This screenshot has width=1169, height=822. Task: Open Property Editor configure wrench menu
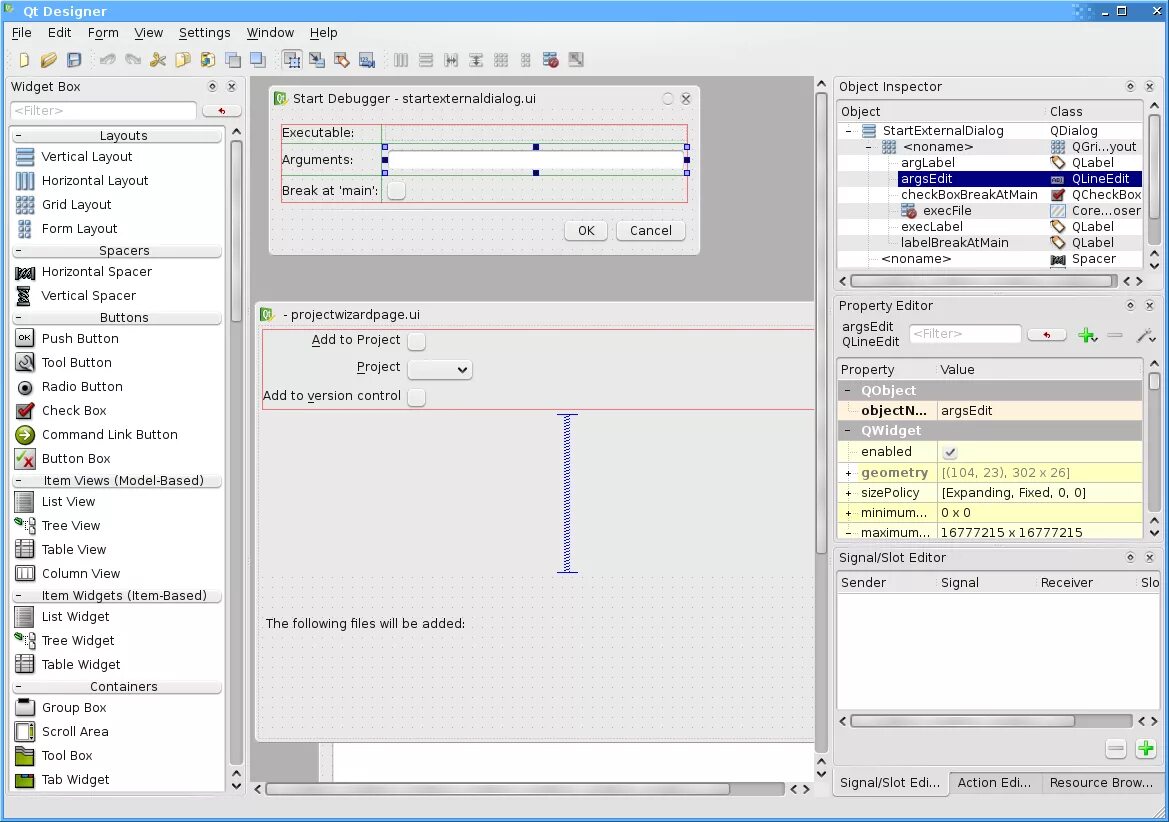(x=1145, y=335)
